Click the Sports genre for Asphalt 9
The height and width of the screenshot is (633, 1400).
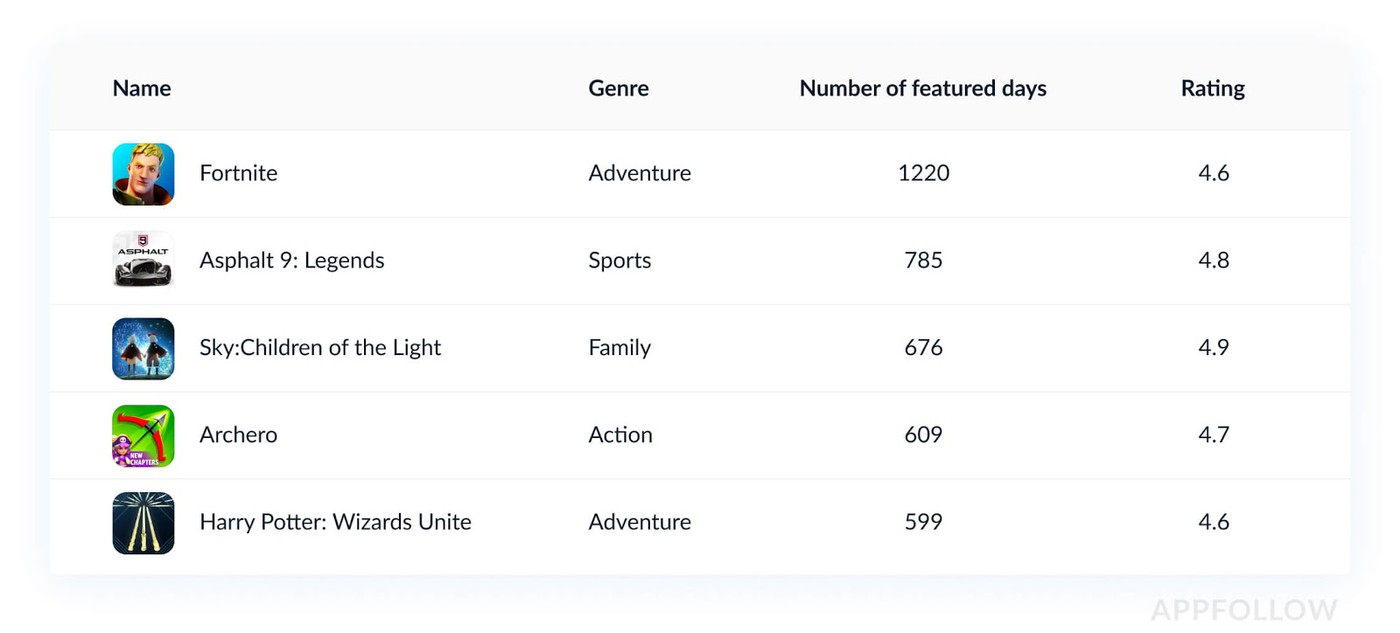pyautogui.click(x=619, y=260)
